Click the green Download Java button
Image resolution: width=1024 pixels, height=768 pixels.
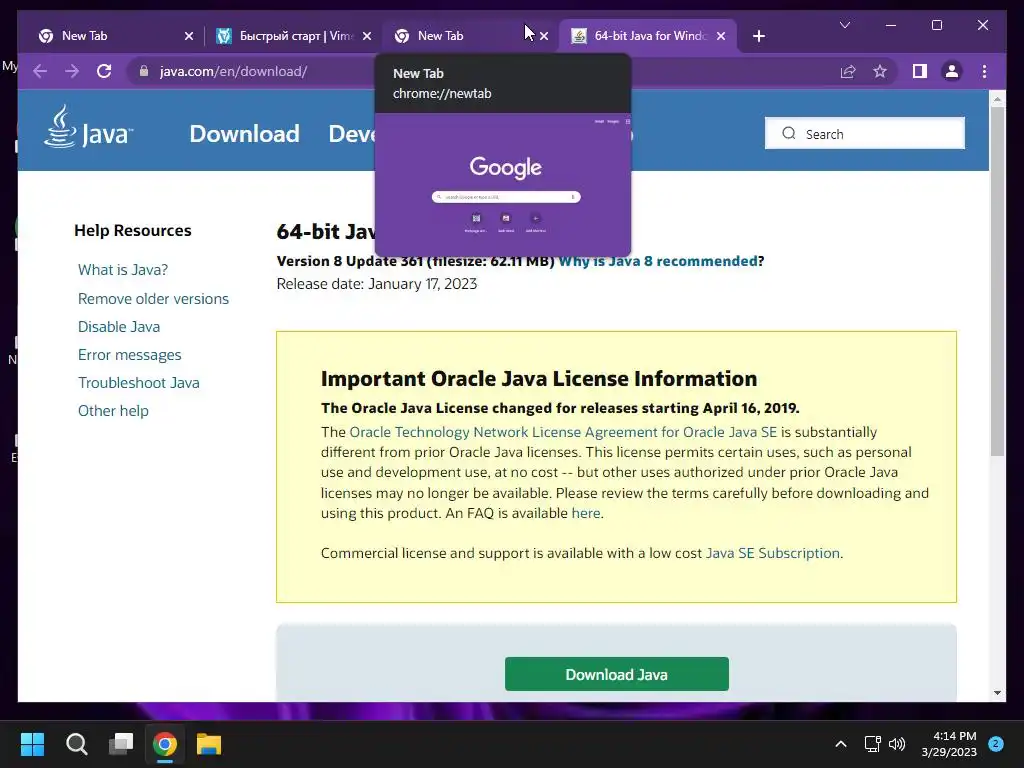(616, 674)
